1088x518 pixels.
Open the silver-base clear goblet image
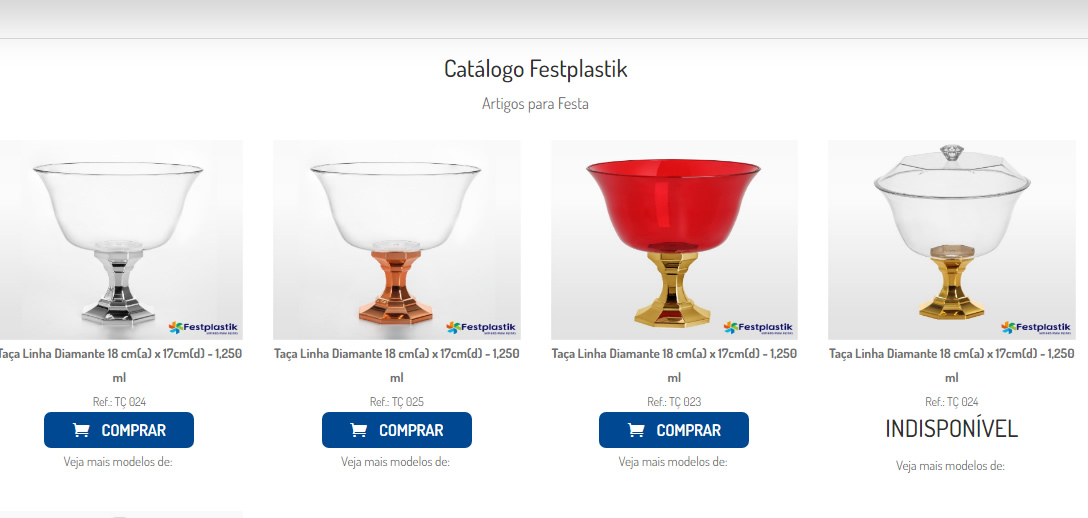coord(119,240)
